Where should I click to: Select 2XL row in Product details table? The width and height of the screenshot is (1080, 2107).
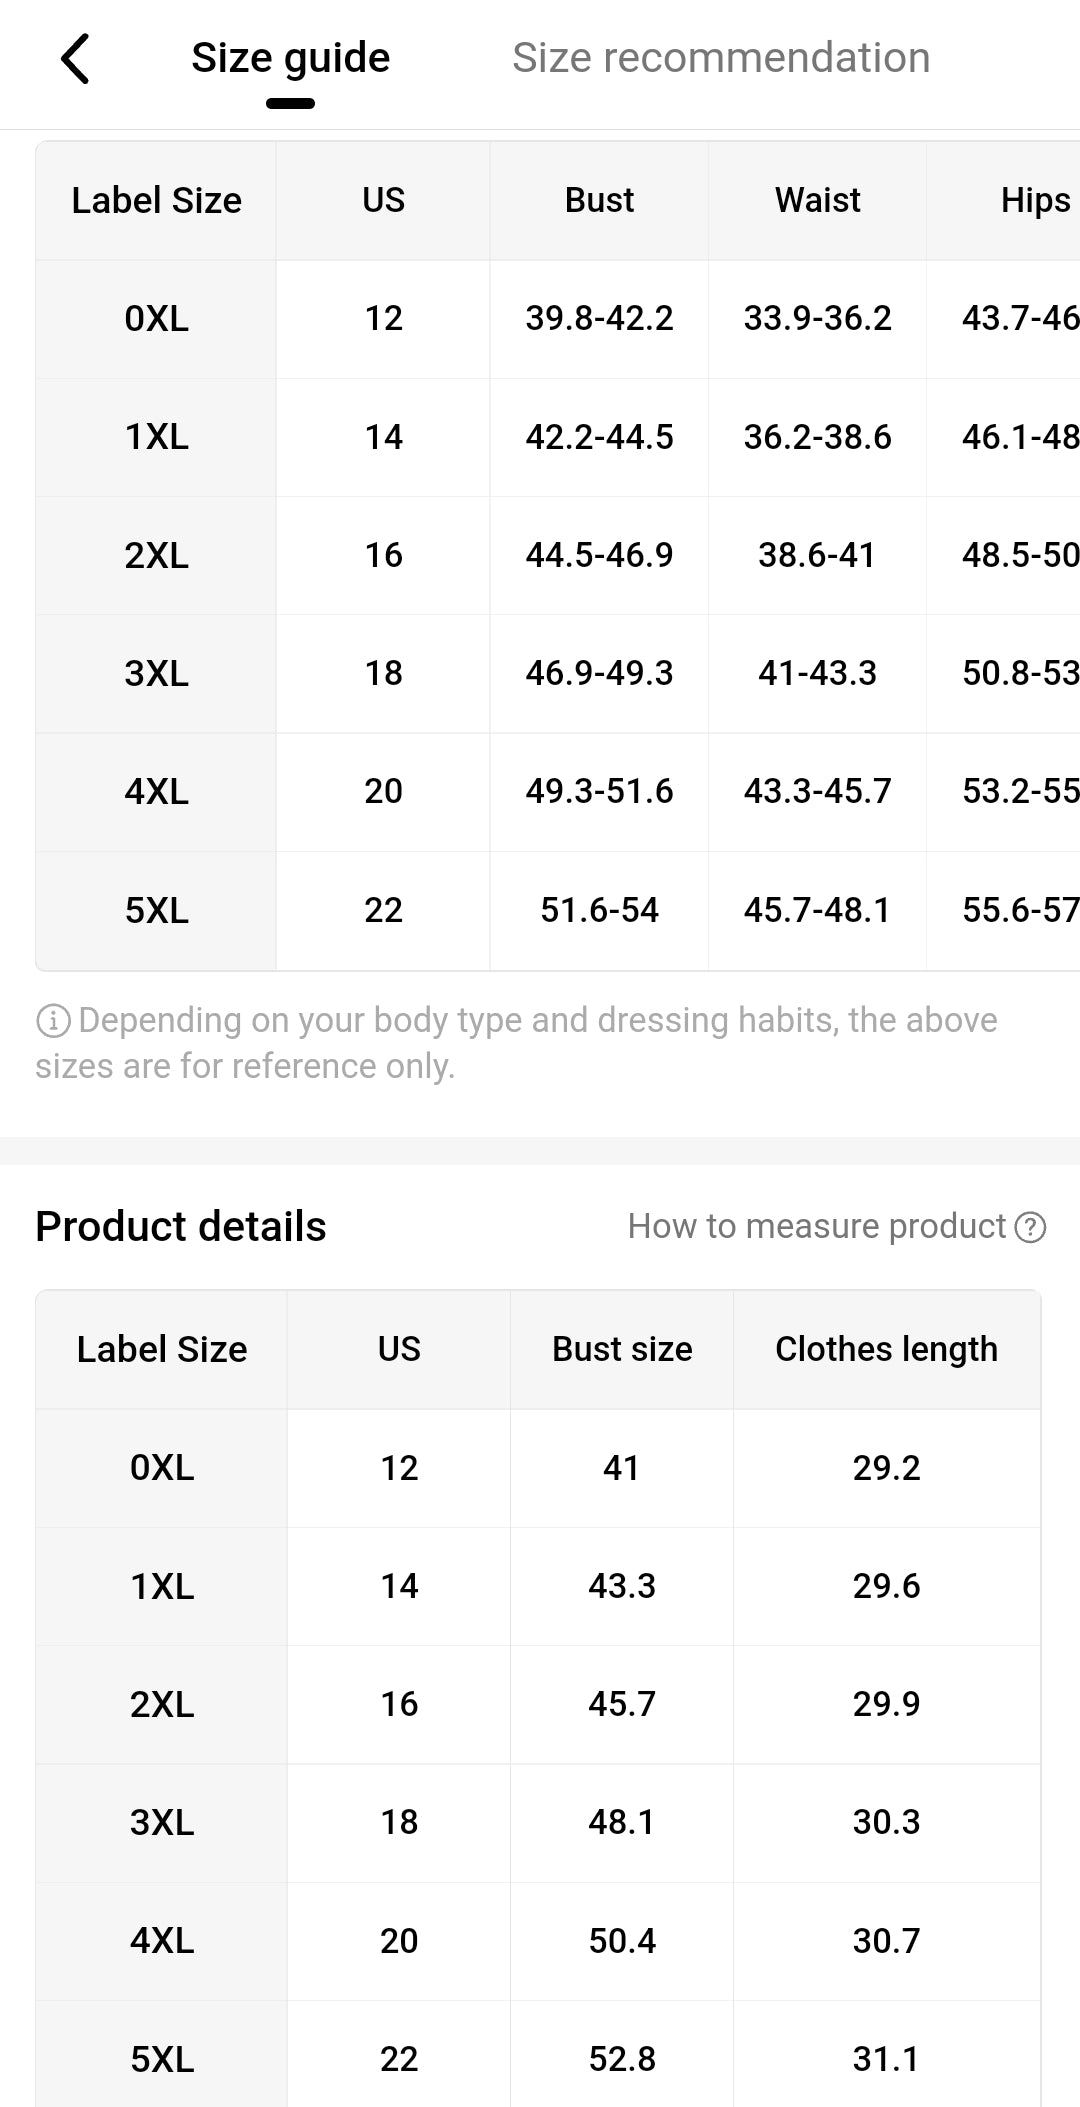click(x=162, y=1704)
